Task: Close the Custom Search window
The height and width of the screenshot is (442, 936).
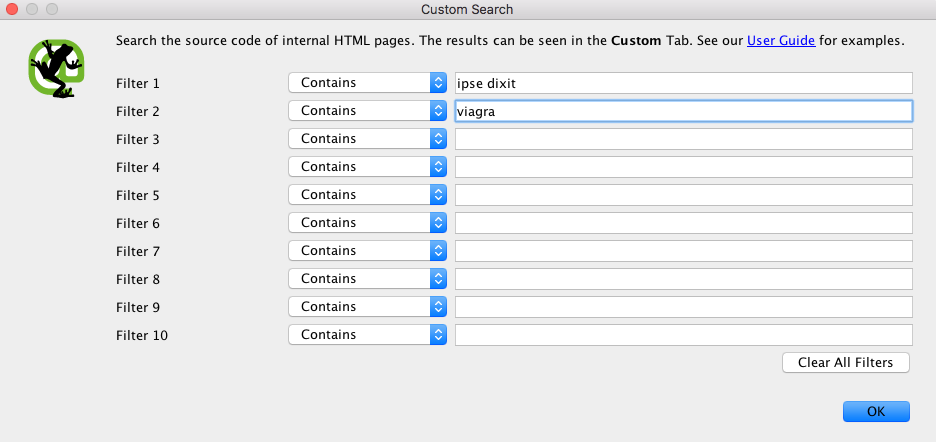Action: [x=14, y=9]
